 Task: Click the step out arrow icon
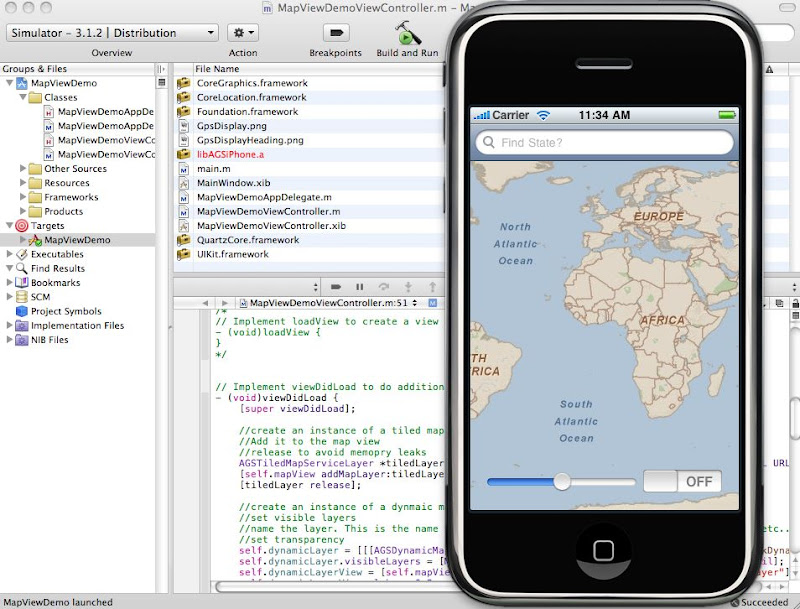point(432,287)
